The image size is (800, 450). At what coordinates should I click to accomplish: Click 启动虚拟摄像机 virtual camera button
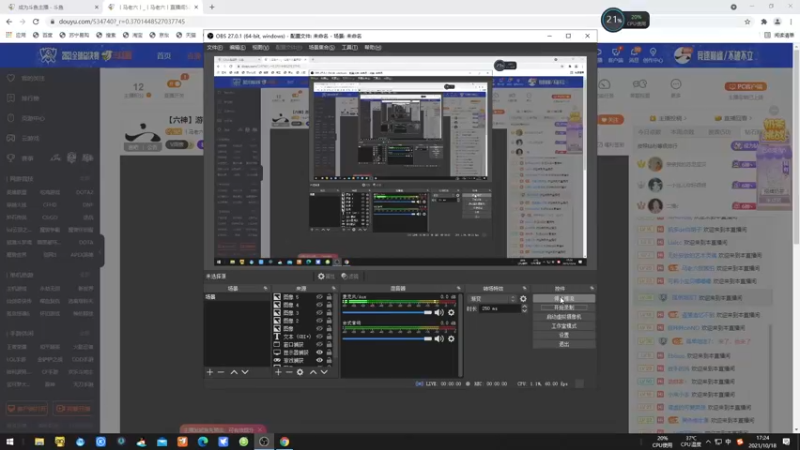coord(564,317)
